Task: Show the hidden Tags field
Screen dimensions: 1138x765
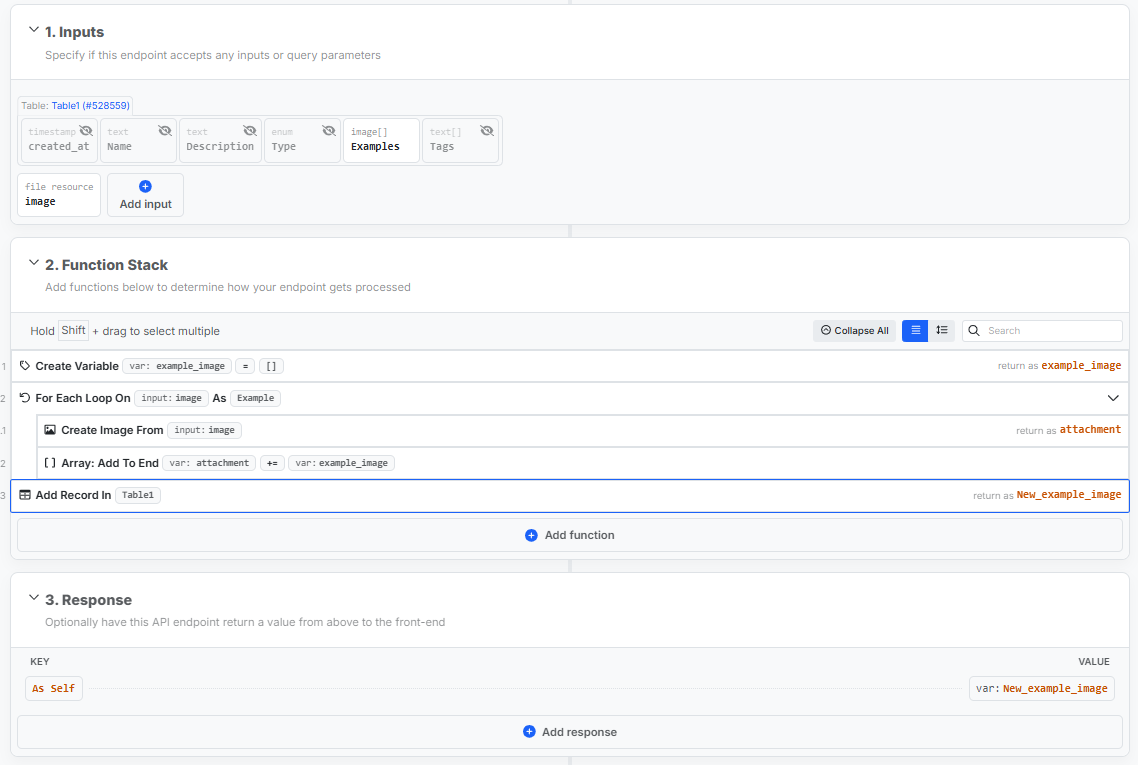Action: point(487,131)
